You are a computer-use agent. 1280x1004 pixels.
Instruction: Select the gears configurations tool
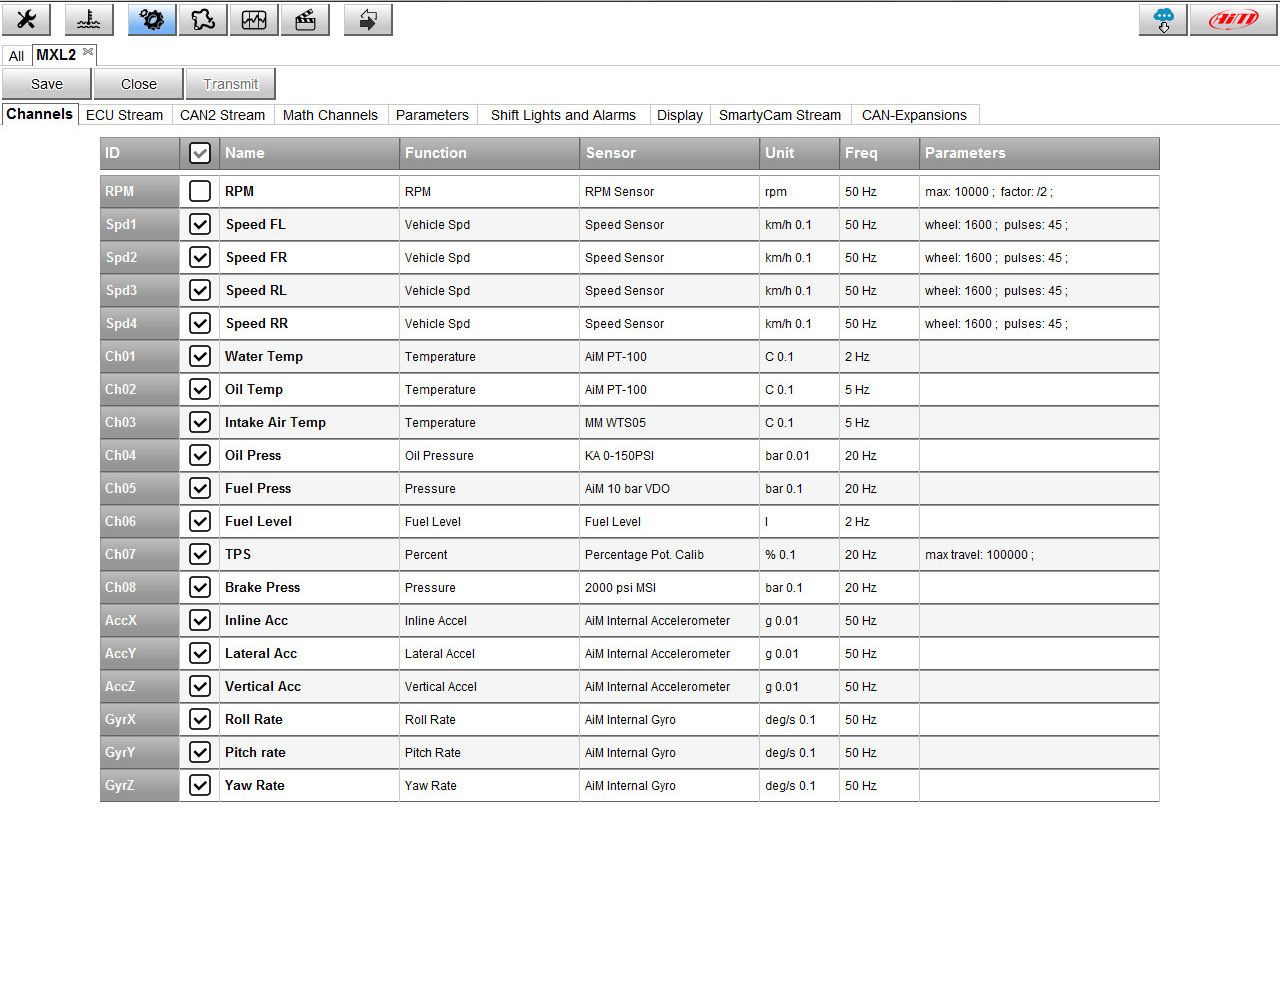pyautogui.click(x=151, y=19)
